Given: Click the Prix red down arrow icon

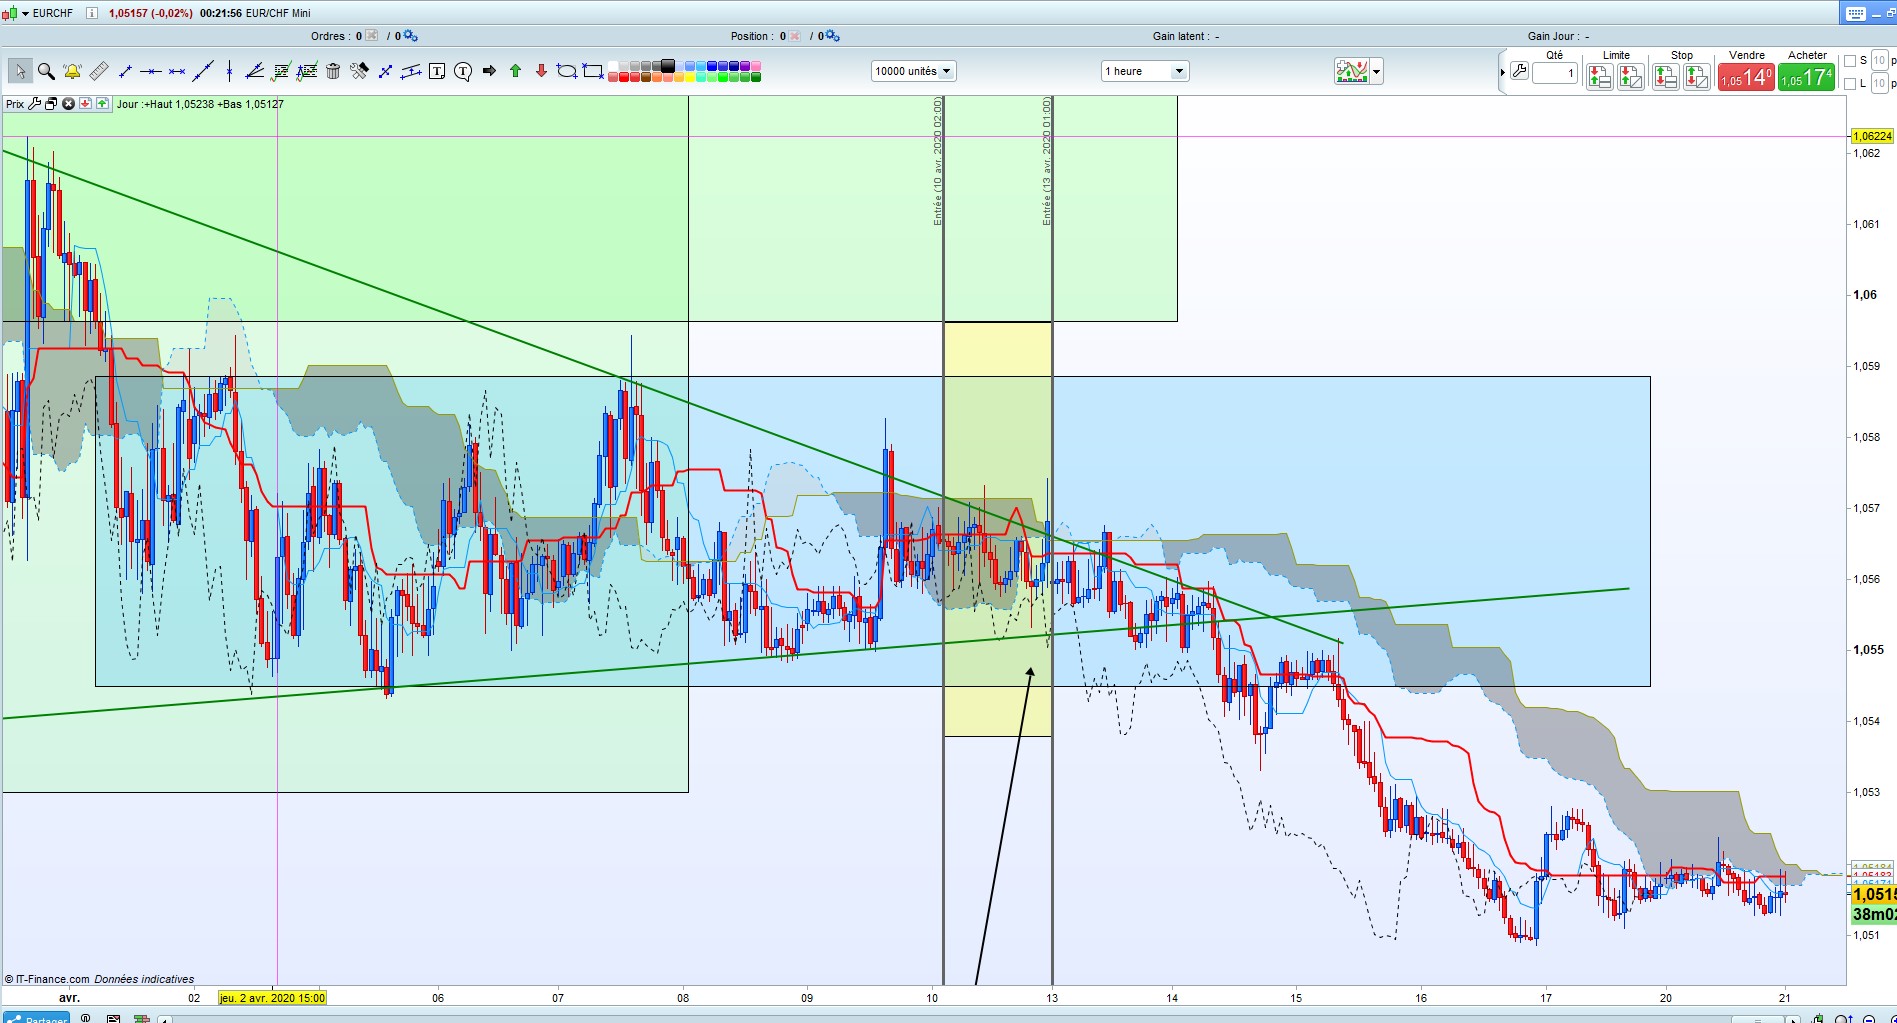Looking at the screenshot, I should (85, 104).
